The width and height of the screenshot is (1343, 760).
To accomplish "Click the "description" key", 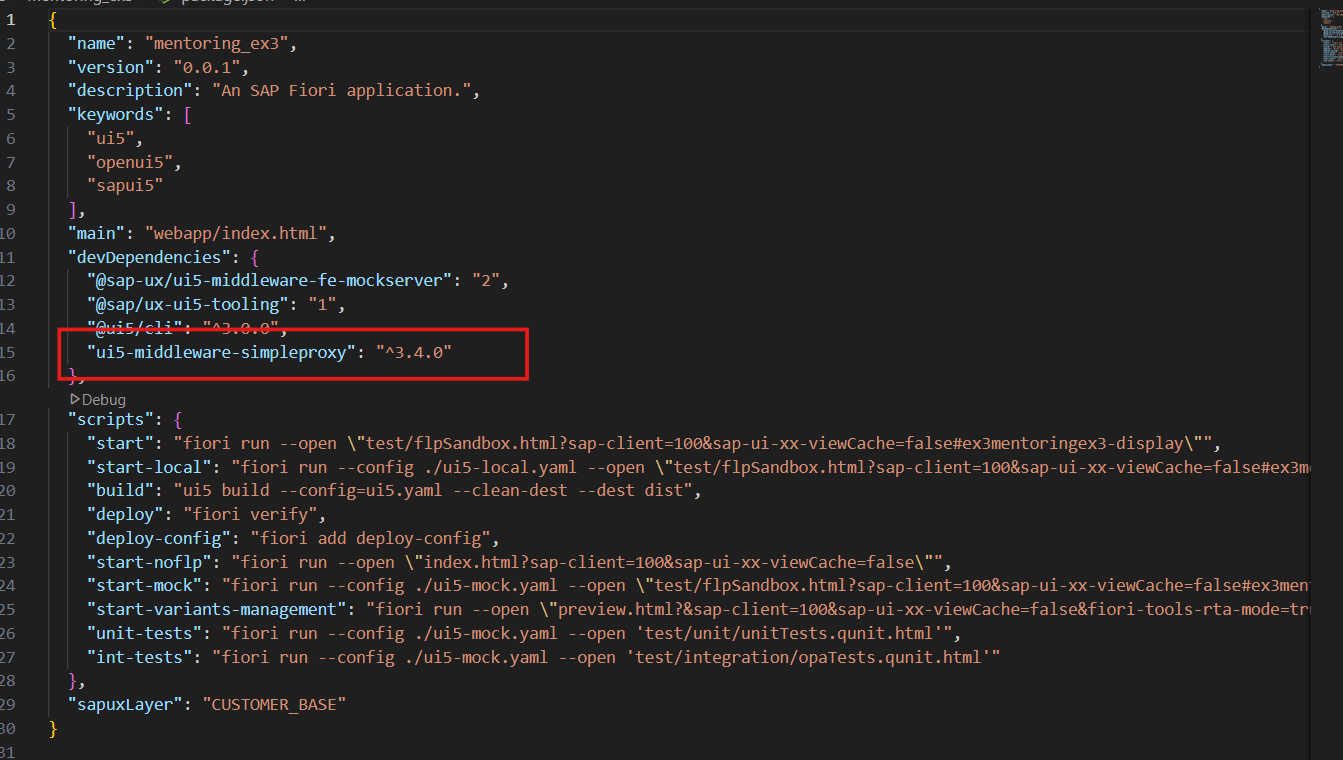I will [130, 90].
